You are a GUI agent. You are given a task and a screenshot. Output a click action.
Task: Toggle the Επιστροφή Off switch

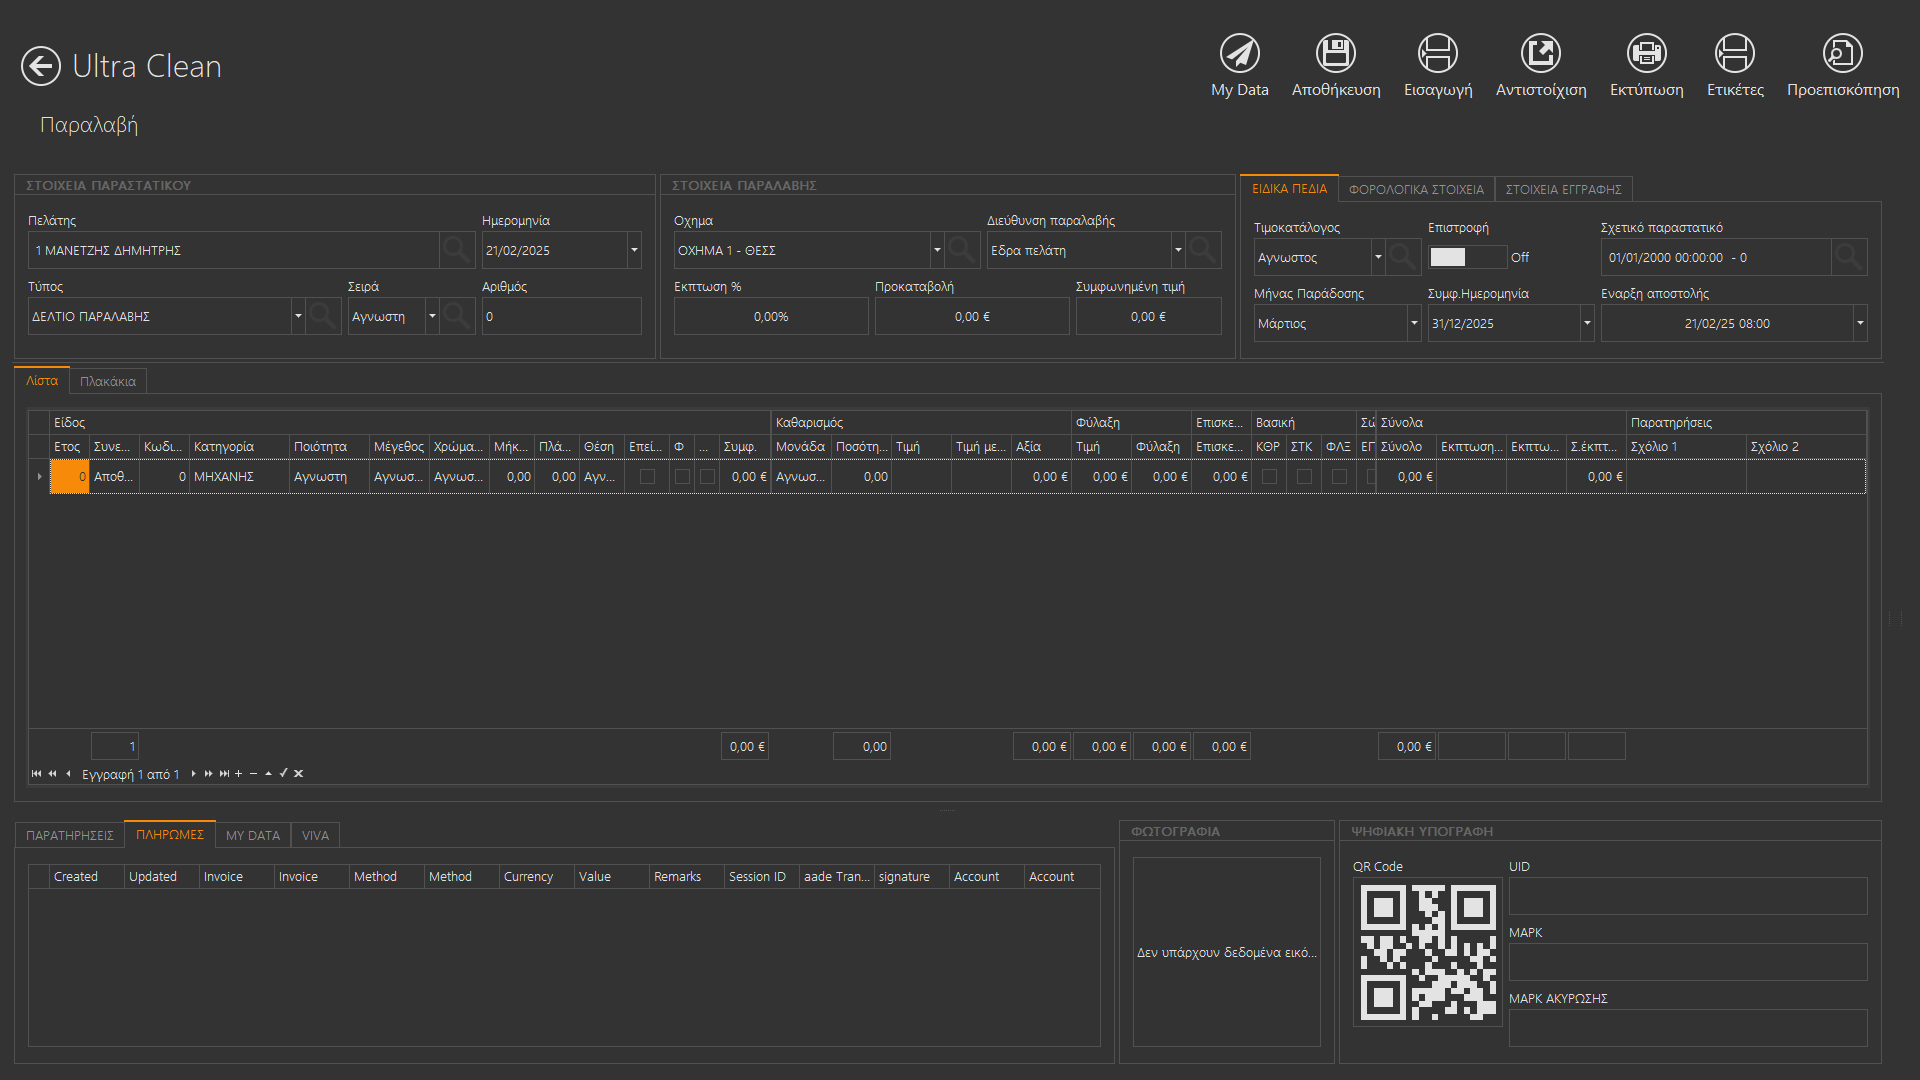(1466, 257)
